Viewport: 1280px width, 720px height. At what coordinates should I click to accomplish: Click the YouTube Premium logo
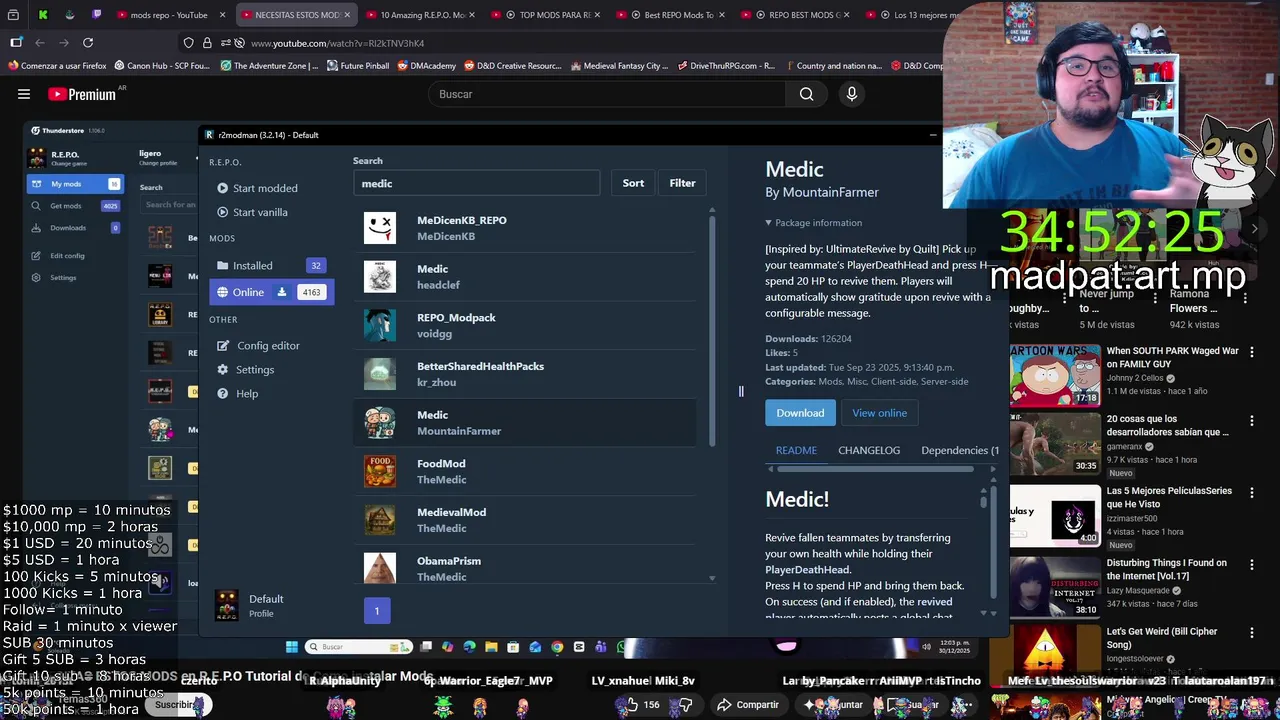coord(82,94)
